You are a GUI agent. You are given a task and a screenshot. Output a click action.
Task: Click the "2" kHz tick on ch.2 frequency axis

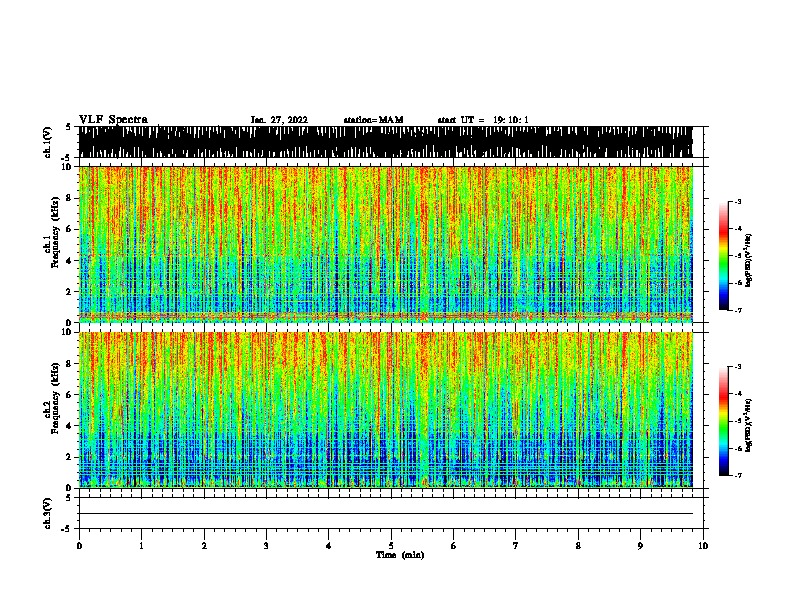69,457
